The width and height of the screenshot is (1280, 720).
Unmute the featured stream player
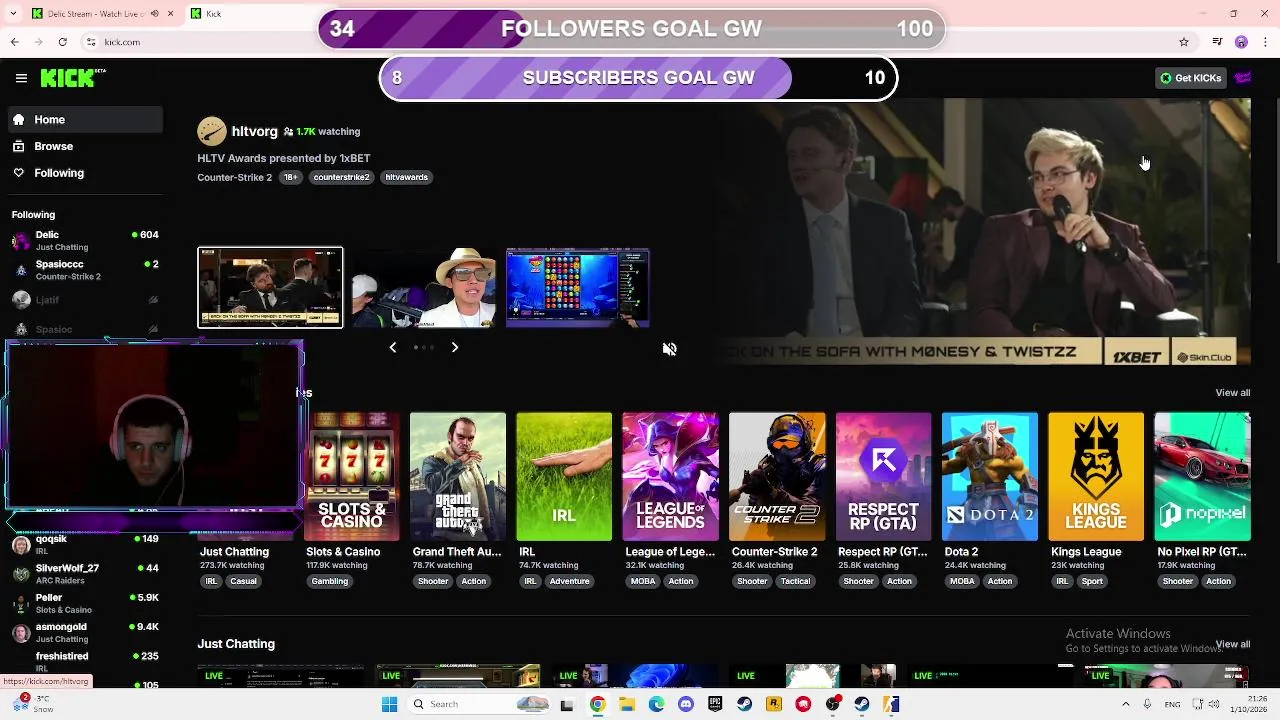(669, 349)
